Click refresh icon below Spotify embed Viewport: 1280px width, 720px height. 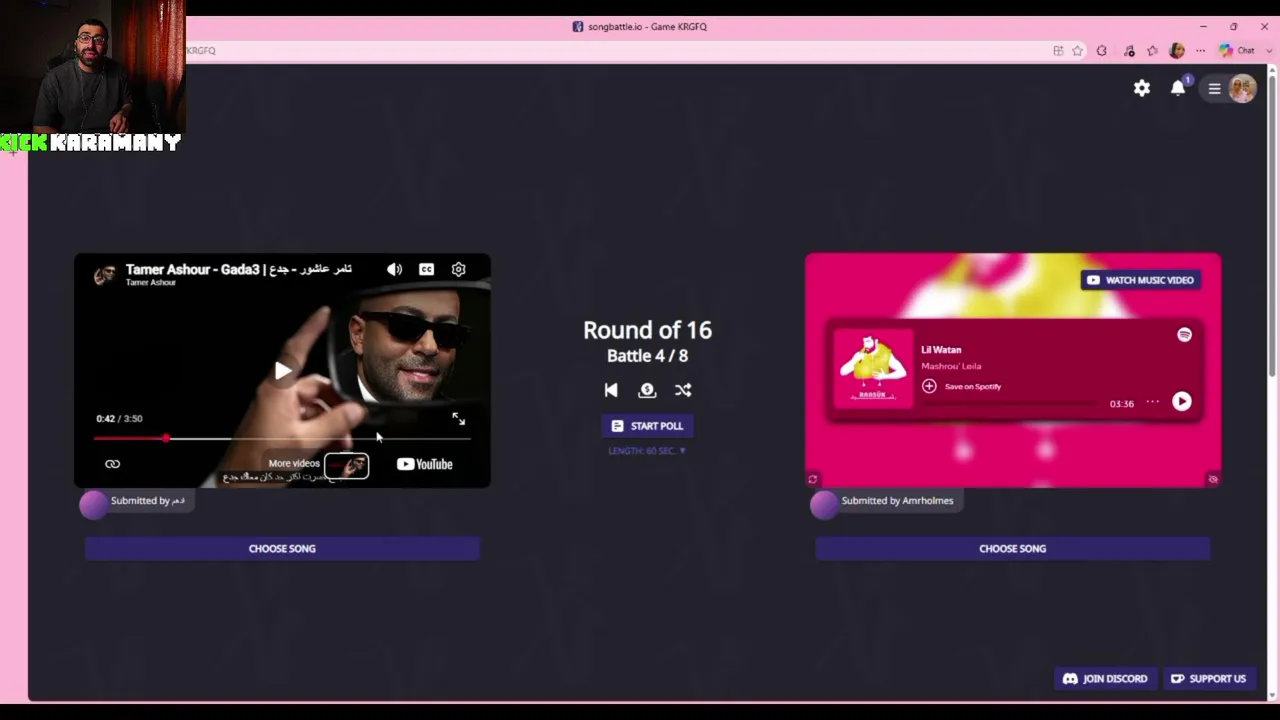[812, 479]
